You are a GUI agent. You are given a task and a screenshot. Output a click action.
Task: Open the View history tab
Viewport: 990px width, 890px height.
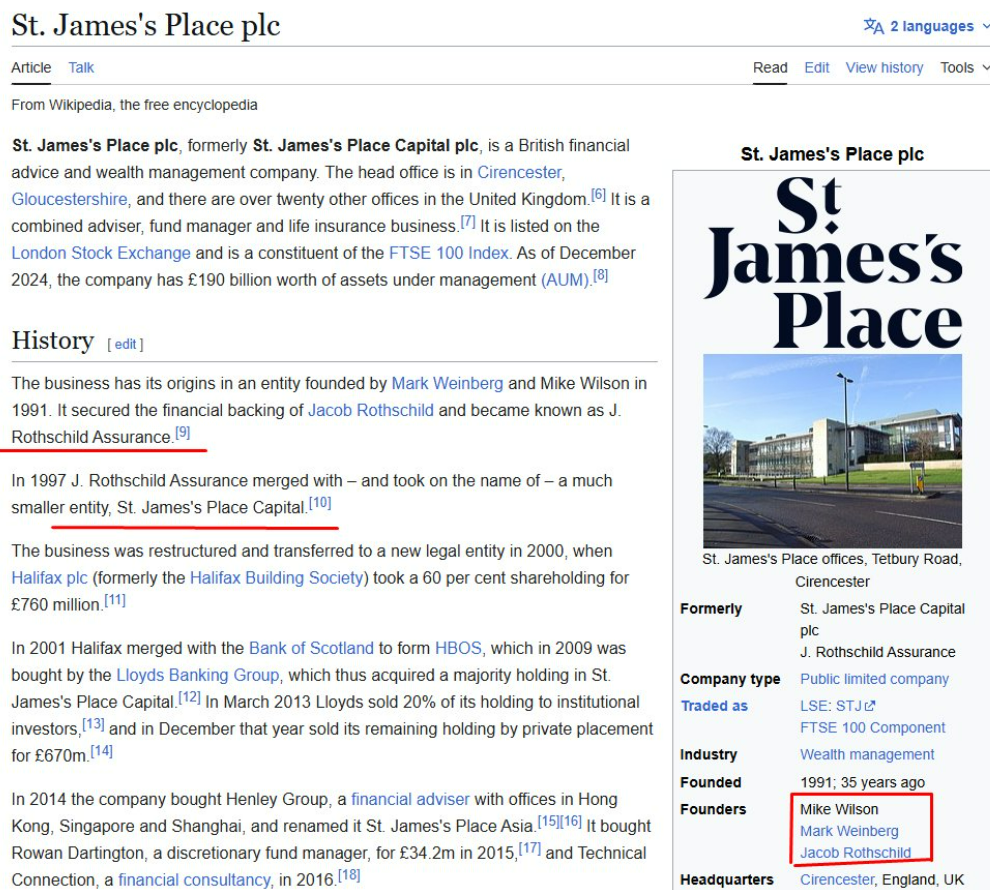(884, 67)
